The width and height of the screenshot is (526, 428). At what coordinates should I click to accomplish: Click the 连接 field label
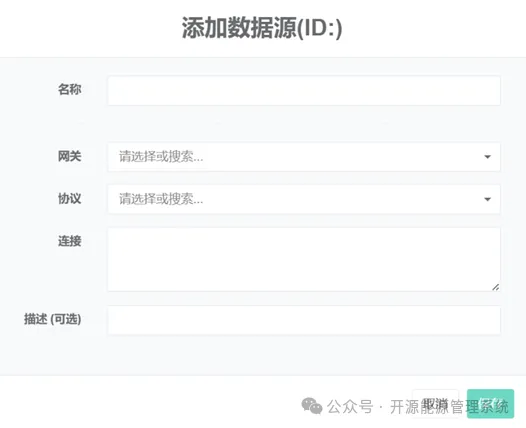click(69, 241)
